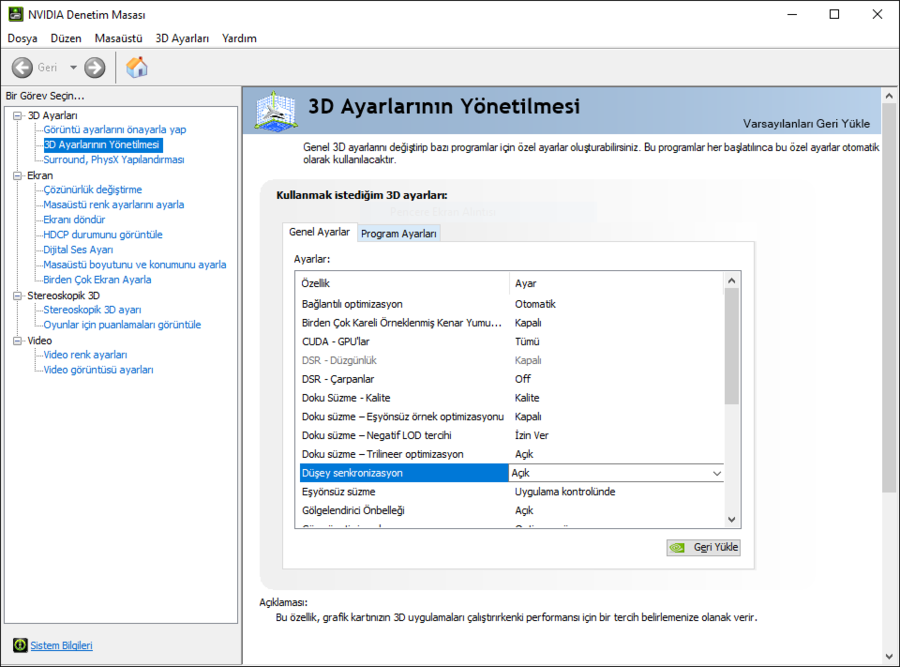
Task: Select the DSR - Çarpanlar row
Action: pos(511,379)
